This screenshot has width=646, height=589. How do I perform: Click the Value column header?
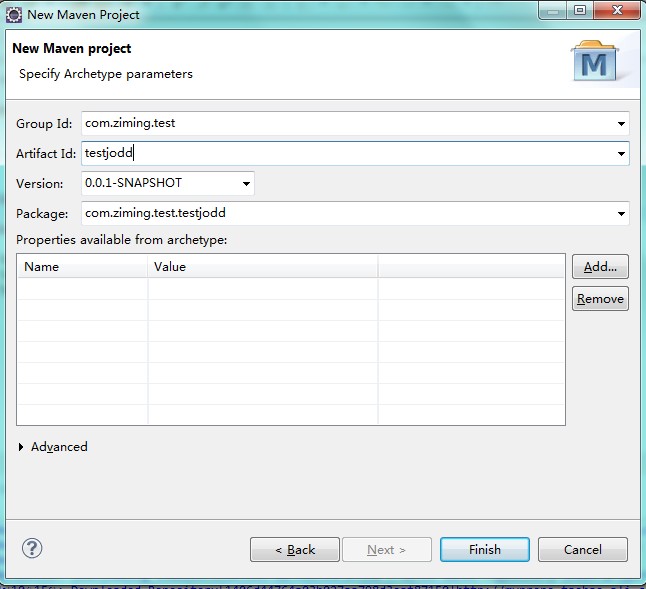262,266
